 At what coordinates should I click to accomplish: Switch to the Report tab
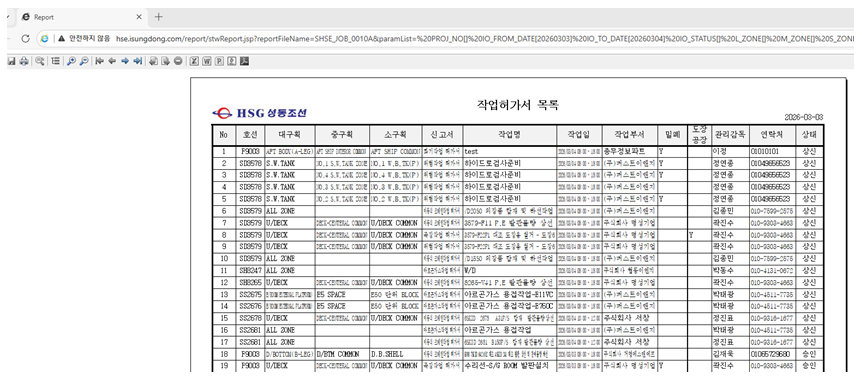(x=82, y=17)
